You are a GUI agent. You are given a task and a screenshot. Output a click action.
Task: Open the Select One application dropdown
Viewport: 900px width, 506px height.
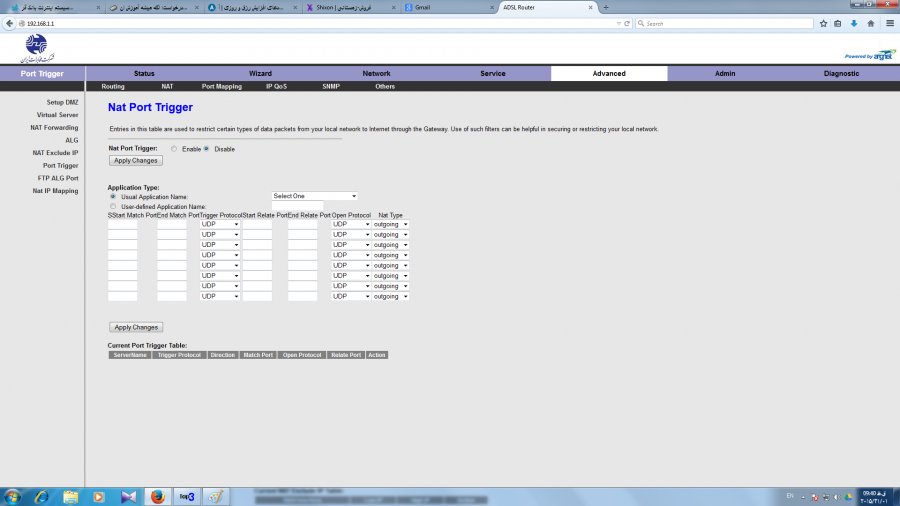pyautogui.click(x=315, y=196)
